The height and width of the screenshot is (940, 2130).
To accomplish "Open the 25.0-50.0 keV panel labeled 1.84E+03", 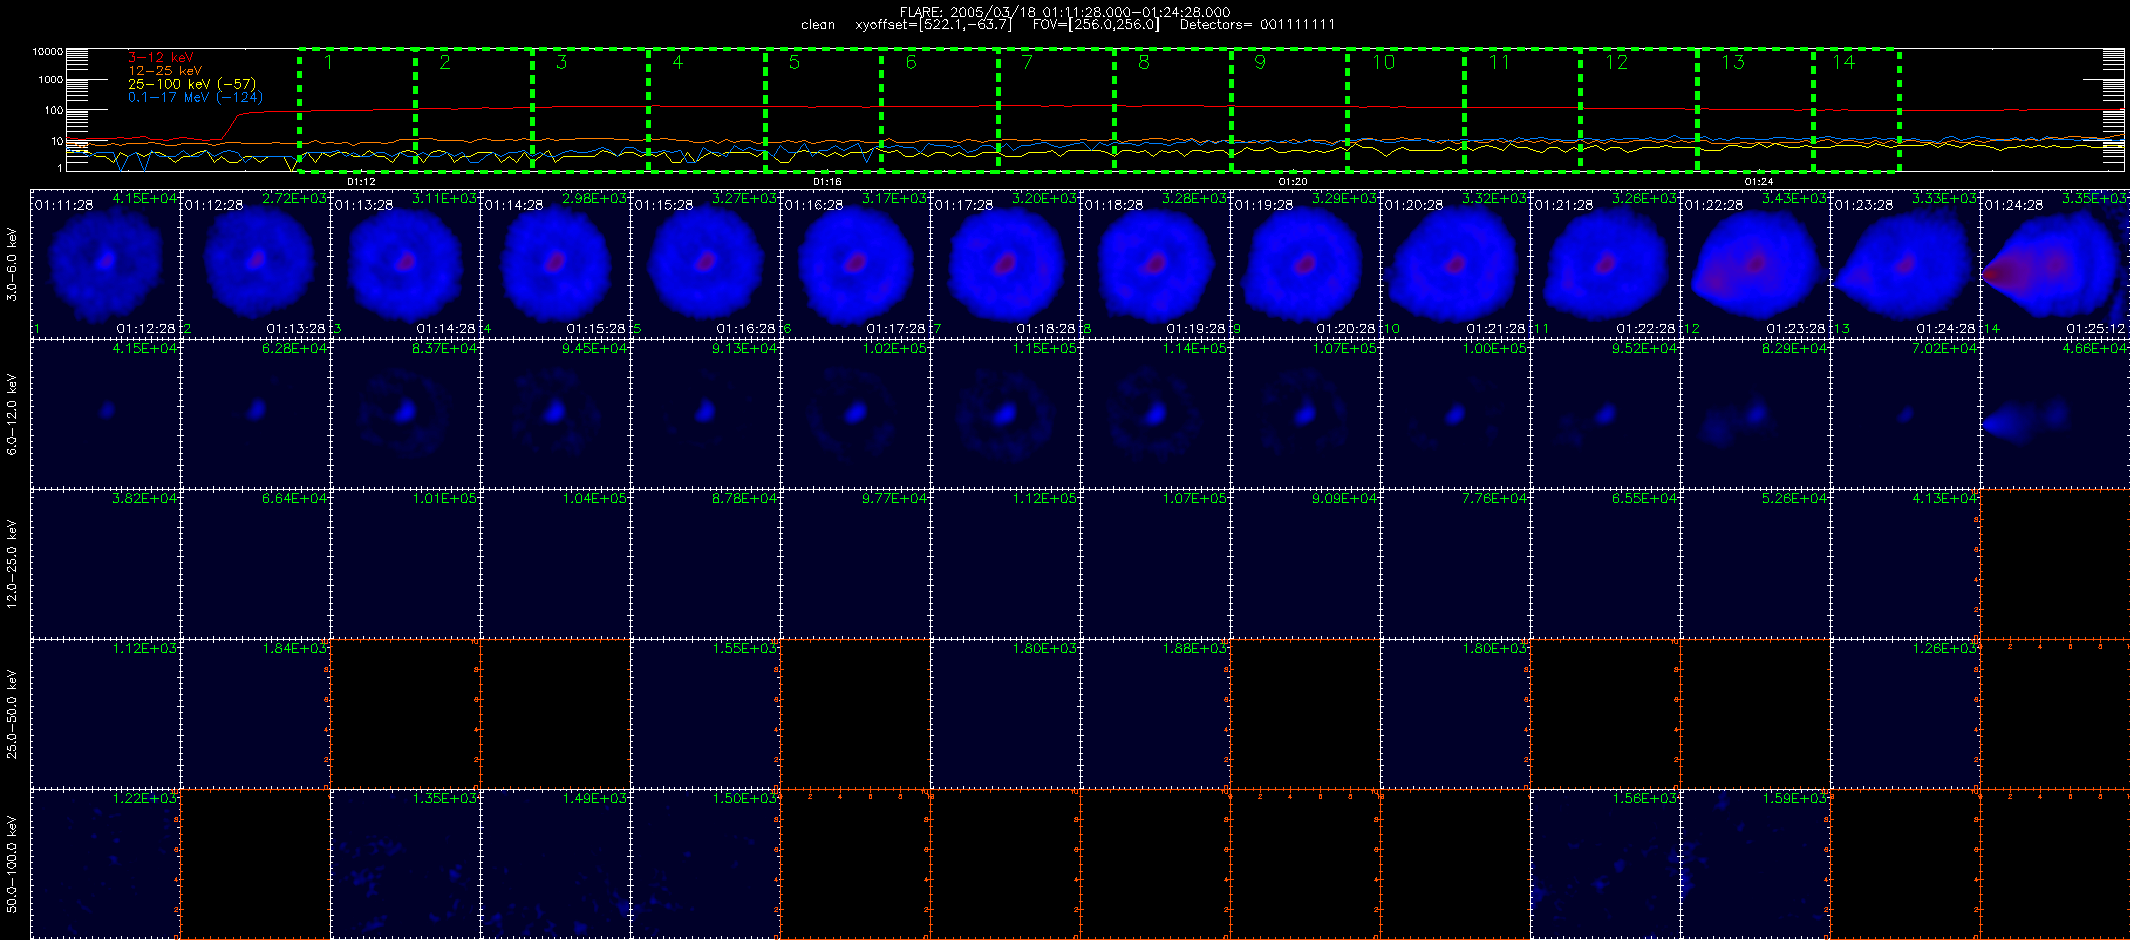I will [255, 713].
